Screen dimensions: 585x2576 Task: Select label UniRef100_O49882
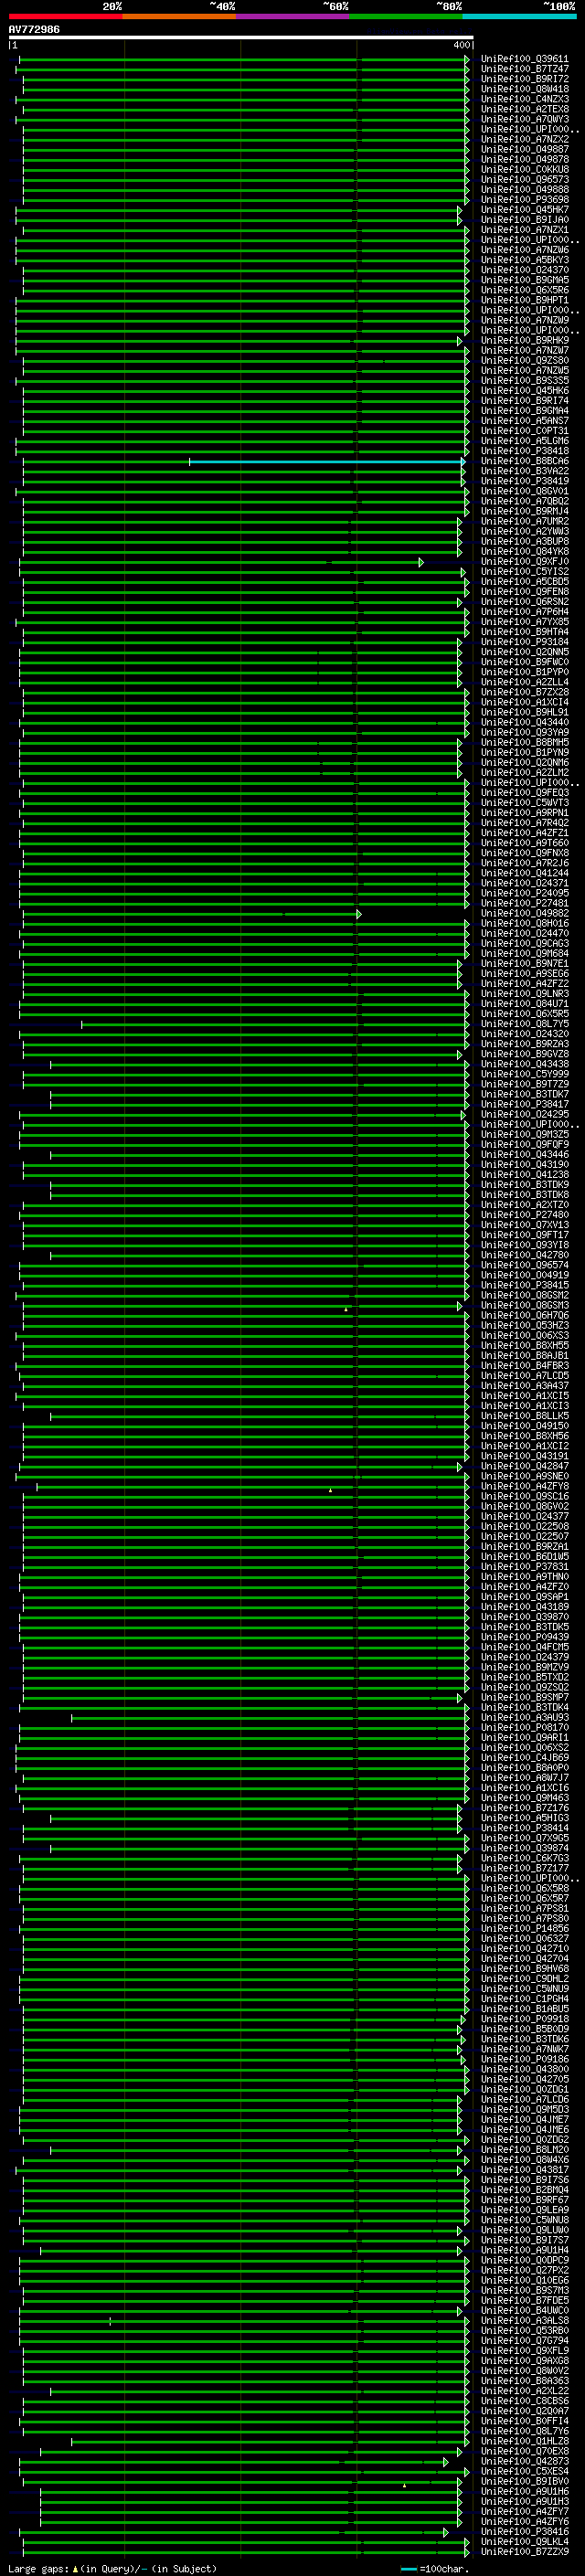point(525,913)
